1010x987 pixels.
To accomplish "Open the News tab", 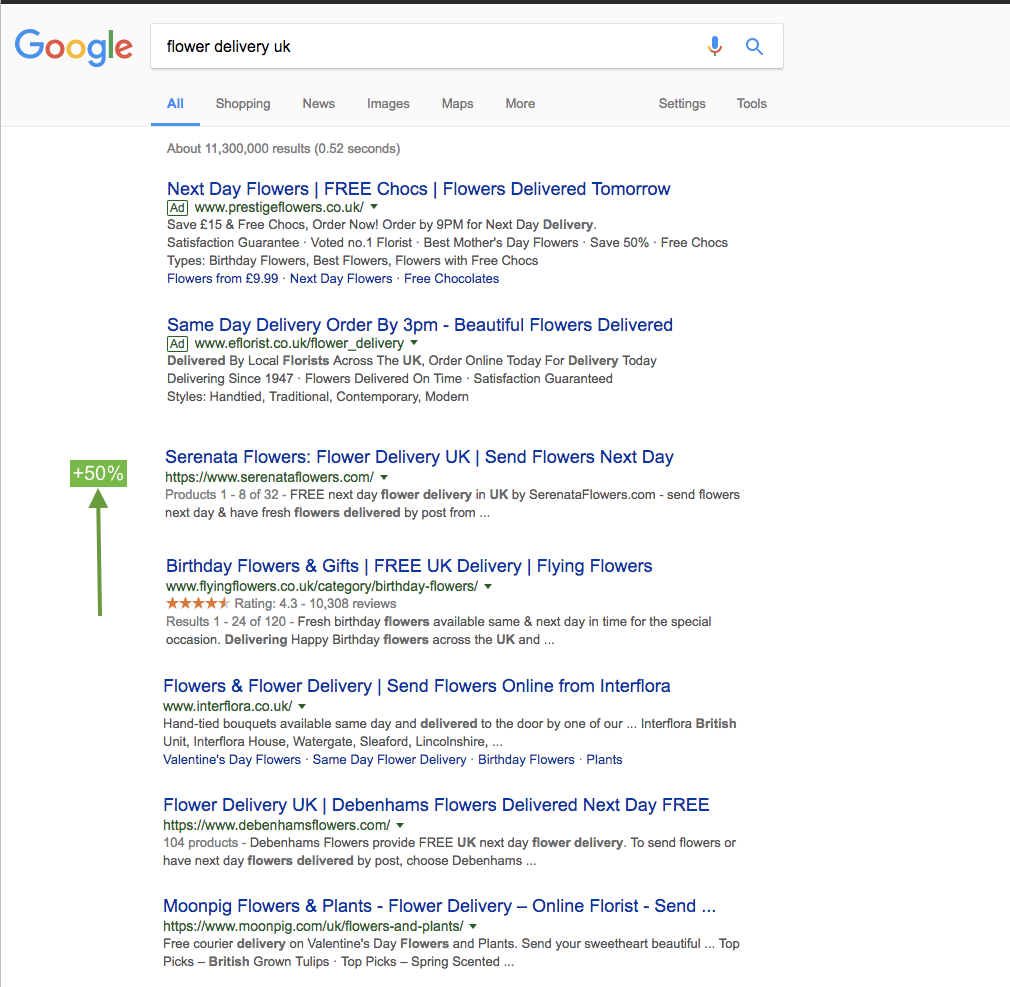I will coord(318,104).
